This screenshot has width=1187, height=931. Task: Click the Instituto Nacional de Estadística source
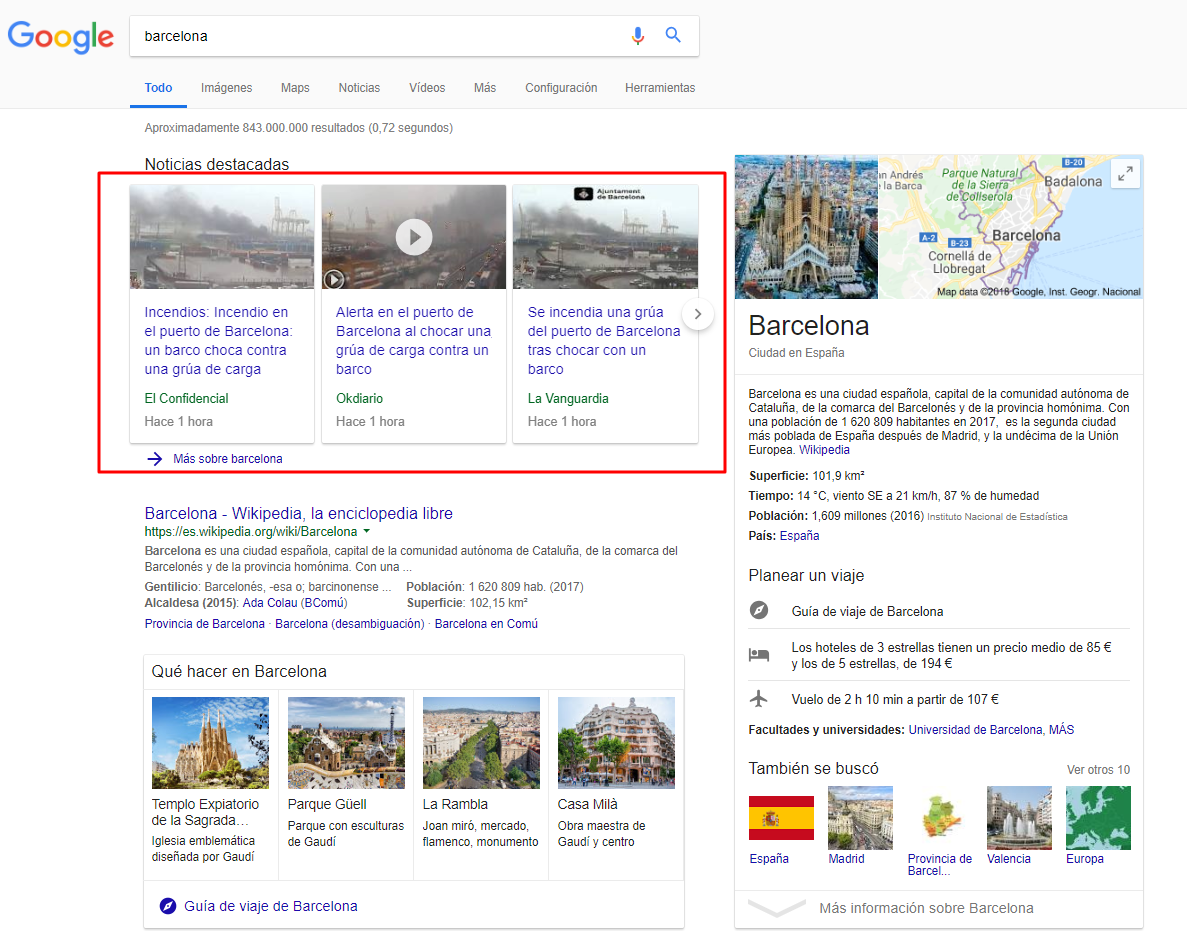pos(998,517)
